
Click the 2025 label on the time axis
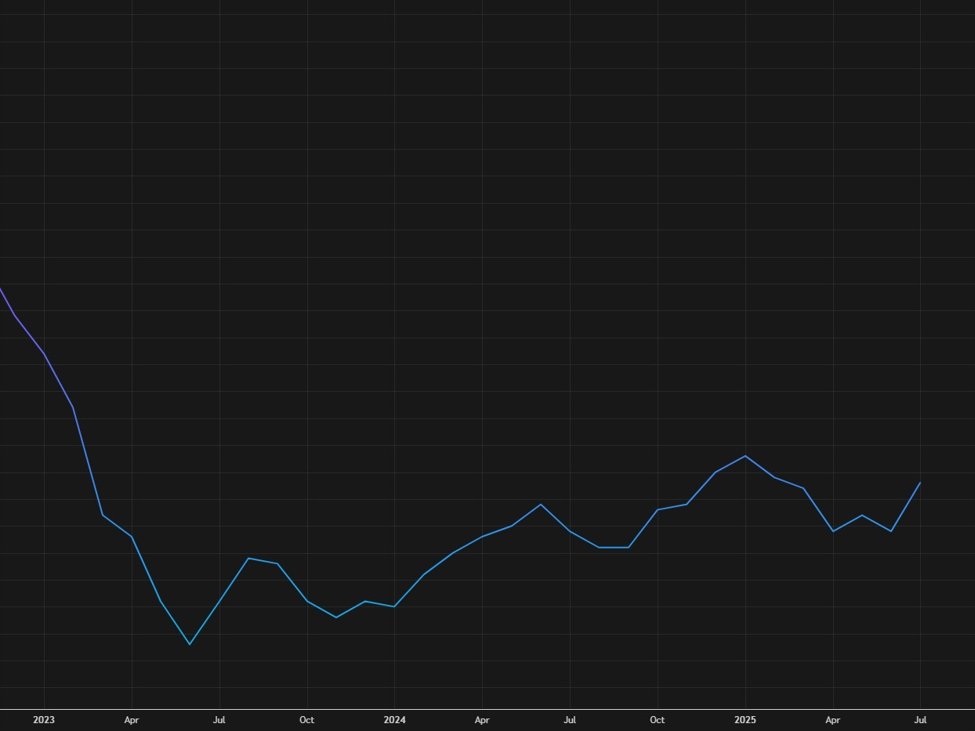click(745, 720)
